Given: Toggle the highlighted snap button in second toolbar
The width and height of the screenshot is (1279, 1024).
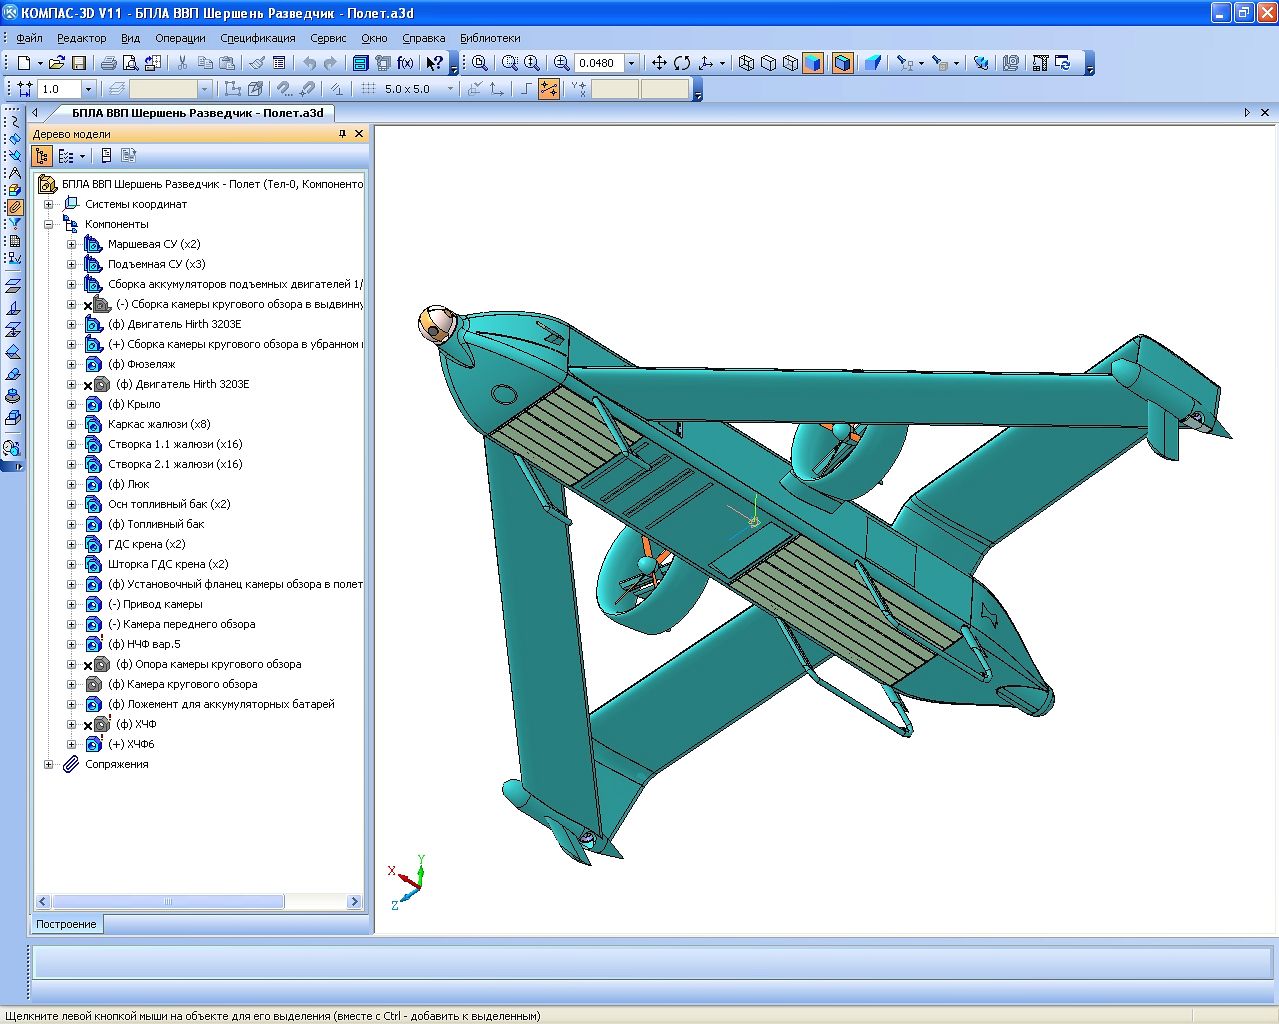Looking at the screenshot, I should [549, 89].
